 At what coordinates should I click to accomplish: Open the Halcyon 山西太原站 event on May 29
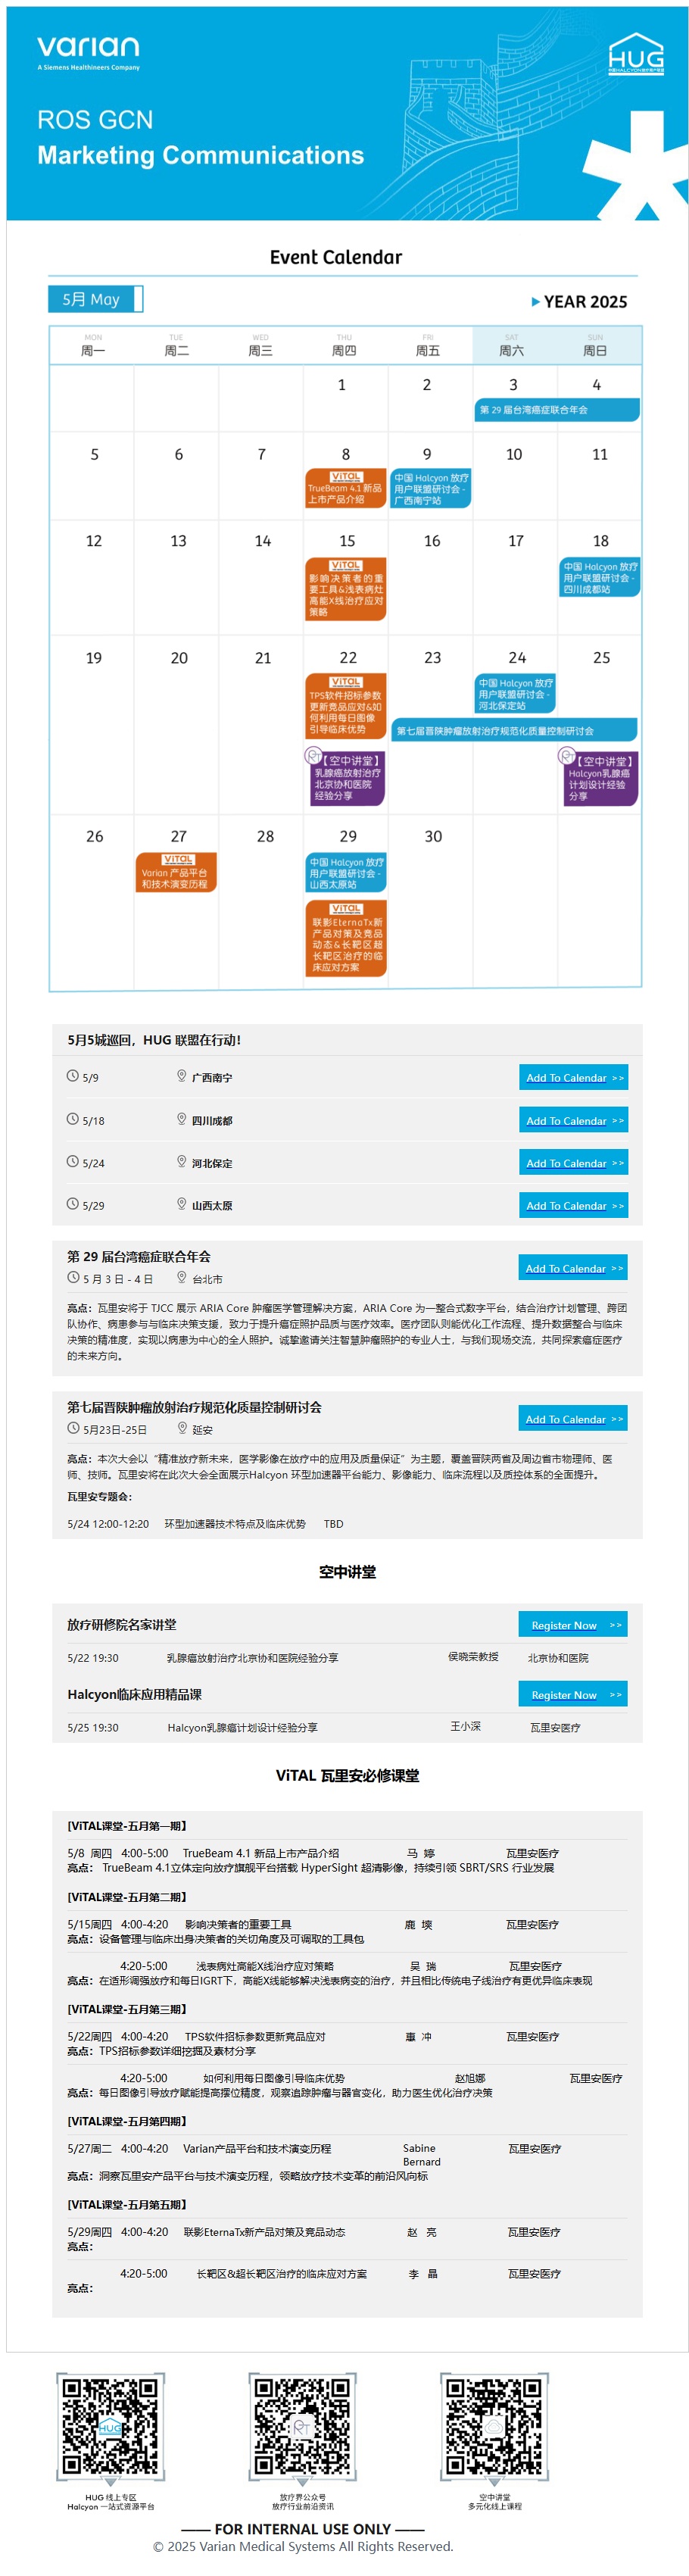[346, 873]
